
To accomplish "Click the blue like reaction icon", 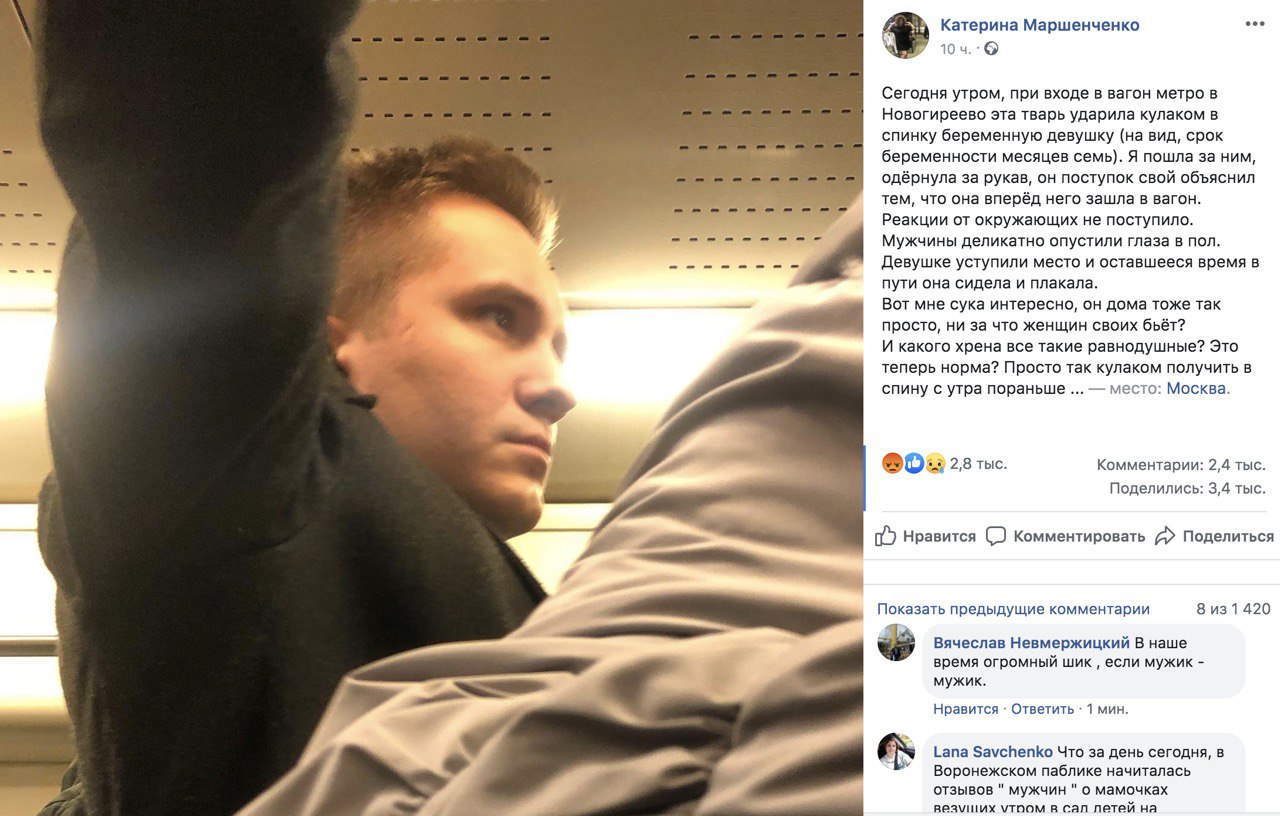I will (x=913, y=464).
